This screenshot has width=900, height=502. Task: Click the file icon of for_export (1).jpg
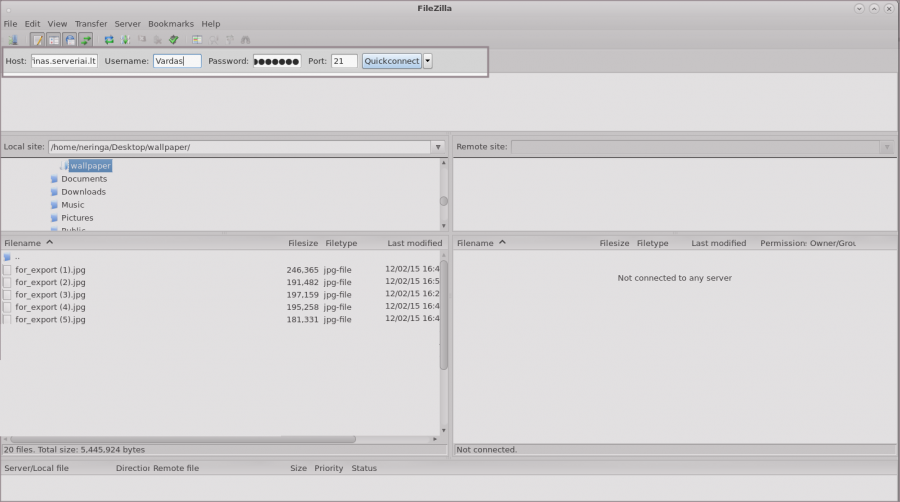(7, 270)
